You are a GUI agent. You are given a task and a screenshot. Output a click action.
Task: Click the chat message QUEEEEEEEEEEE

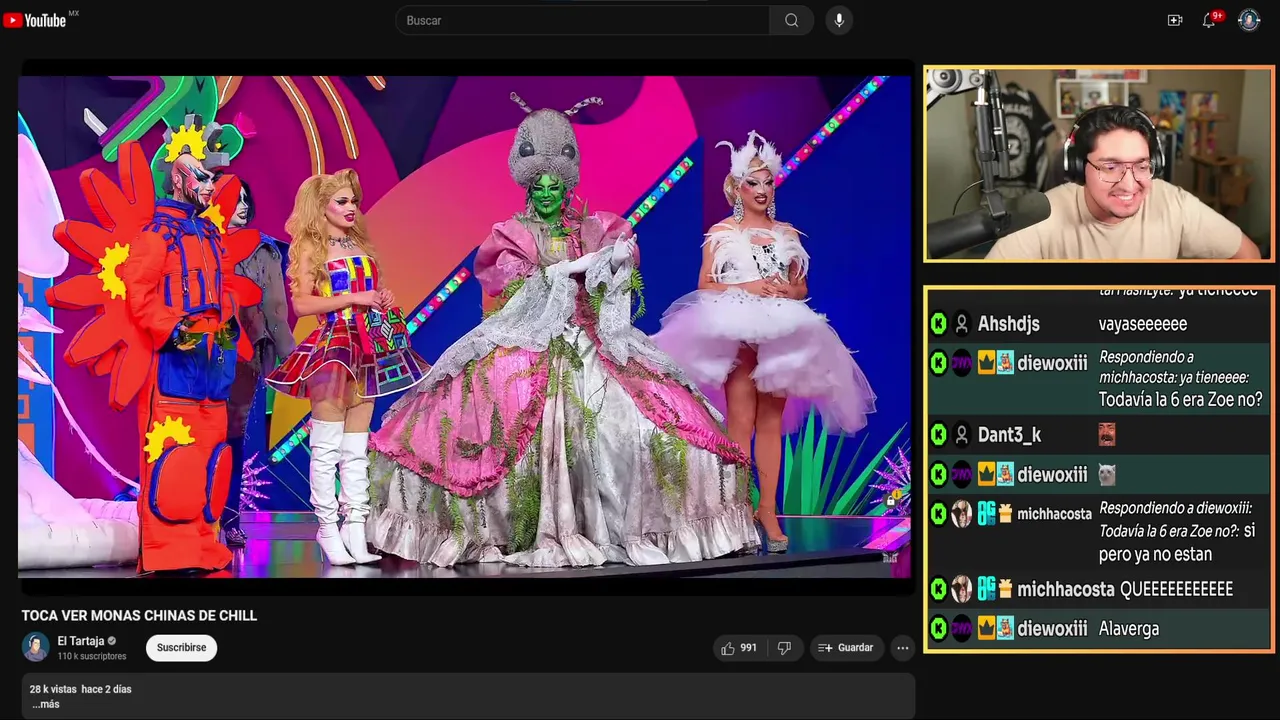pyautogui.click(x=1176, y=590)
